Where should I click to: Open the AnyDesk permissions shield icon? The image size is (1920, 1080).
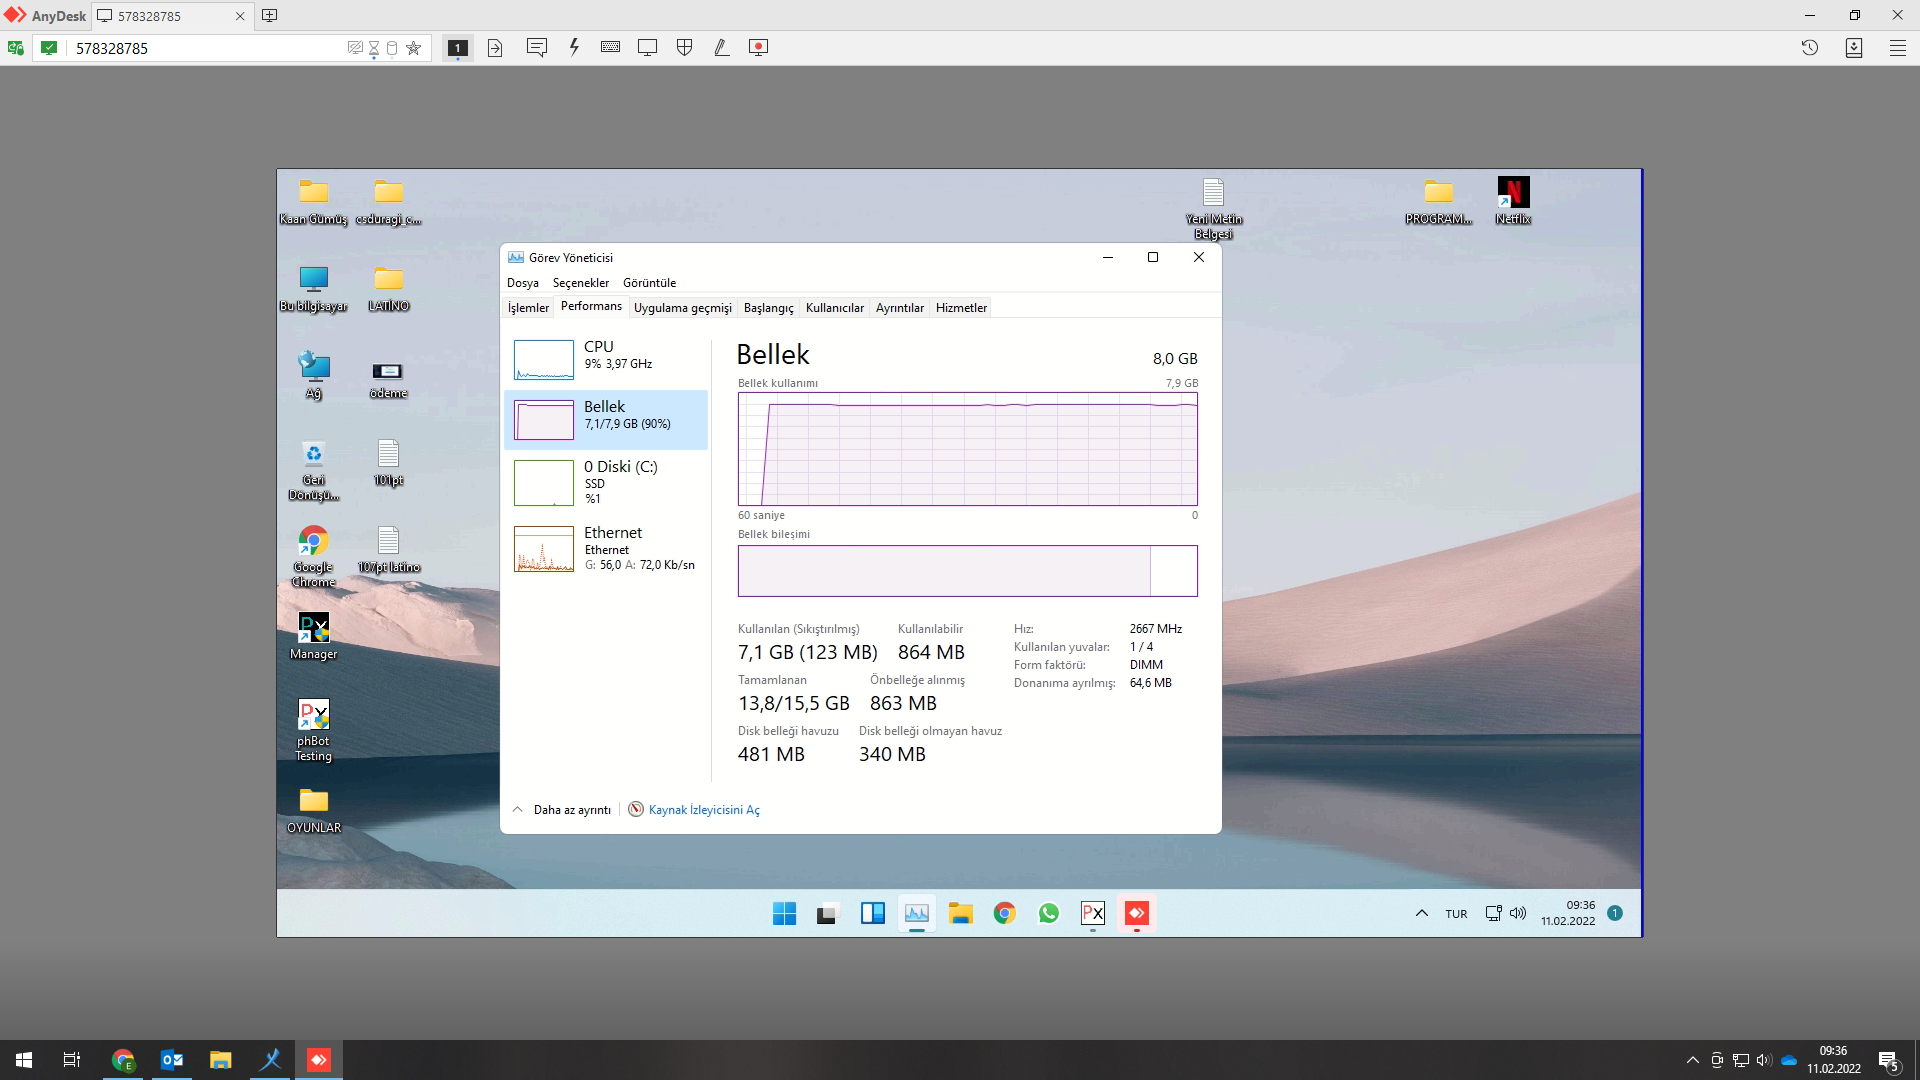(685, 47)
